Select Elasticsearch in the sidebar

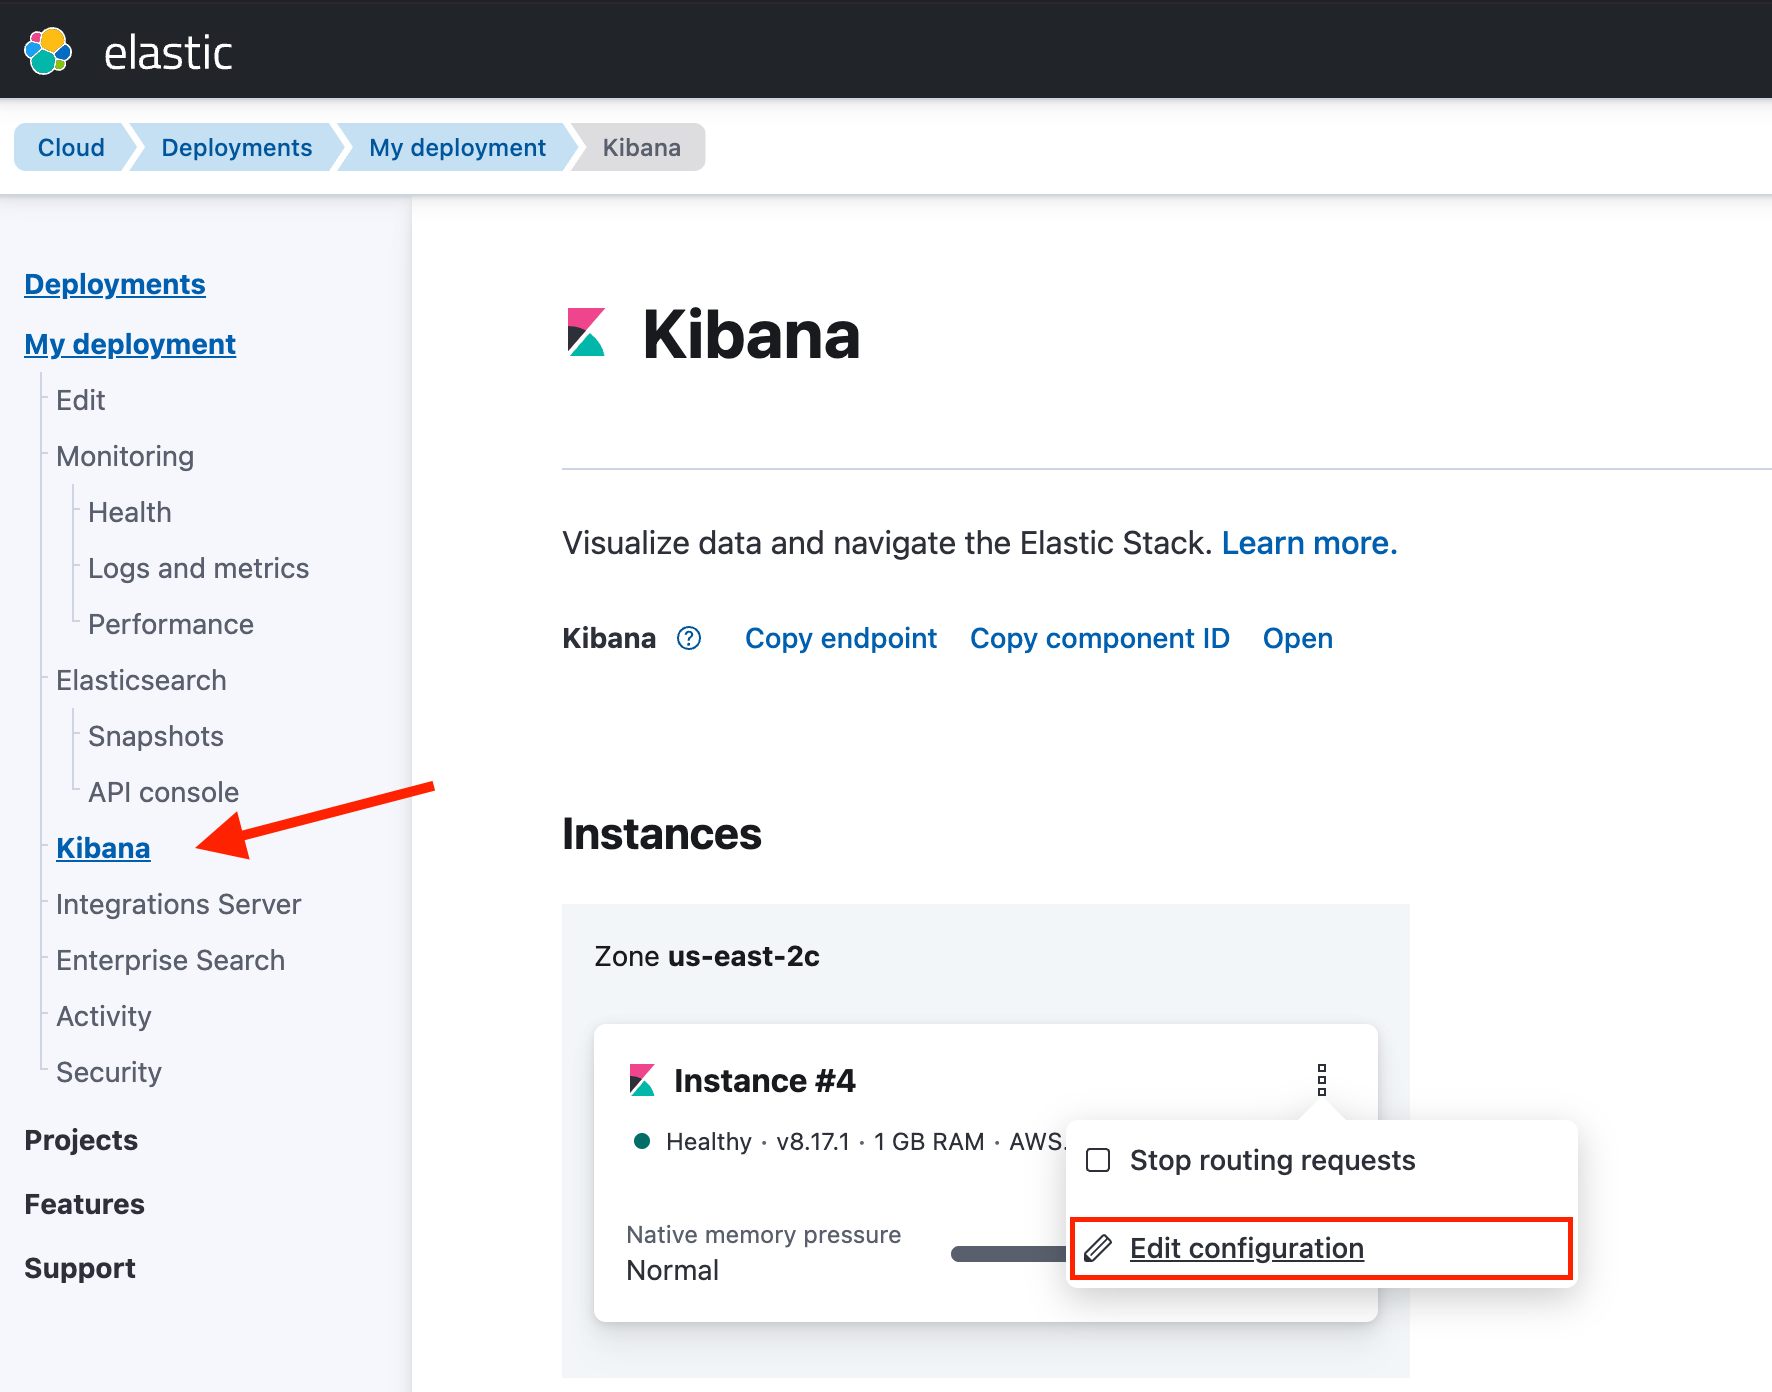click(141, 680)
